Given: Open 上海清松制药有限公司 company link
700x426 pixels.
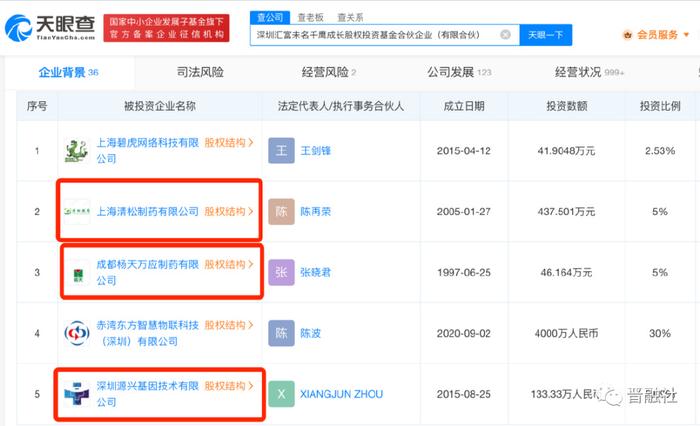Looking at the screenshot, I should tap(148, 212).
